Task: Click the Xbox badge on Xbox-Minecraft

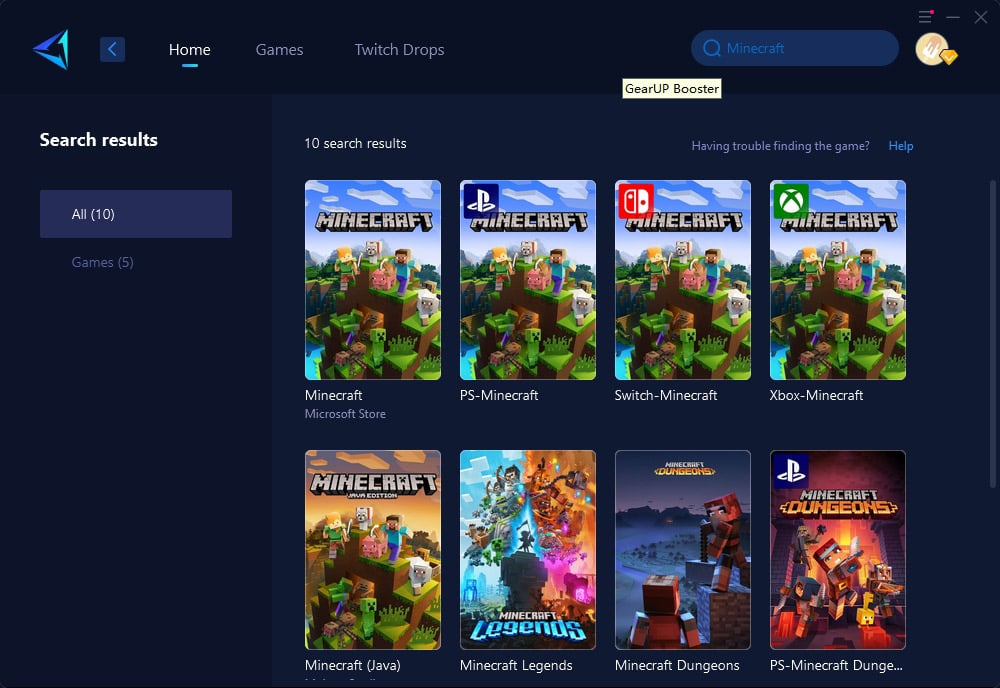Action: (x=791, y=200)
